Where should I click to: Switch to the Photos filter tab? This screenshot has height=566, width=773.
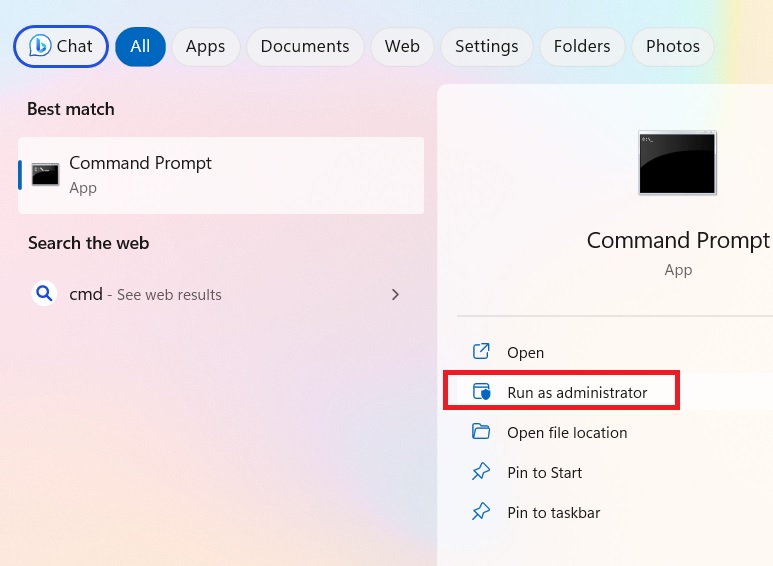tap(673, 46)
